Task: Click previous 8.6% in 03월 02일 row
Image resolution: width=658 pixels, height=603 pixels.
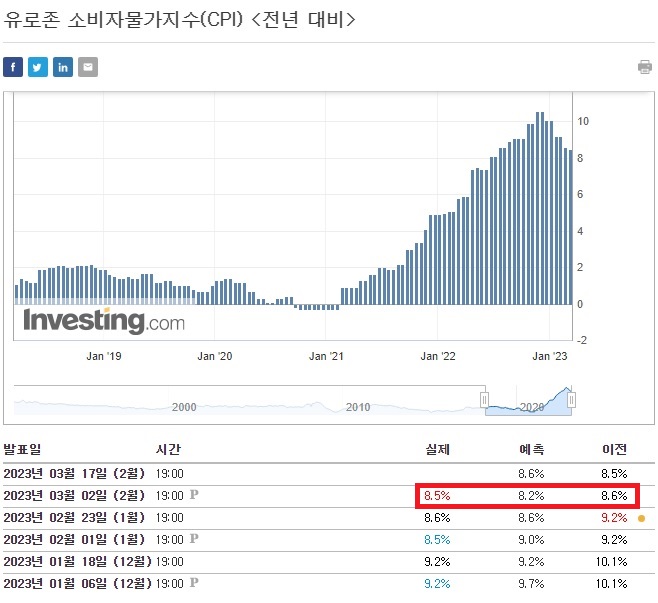Action: 614,496
